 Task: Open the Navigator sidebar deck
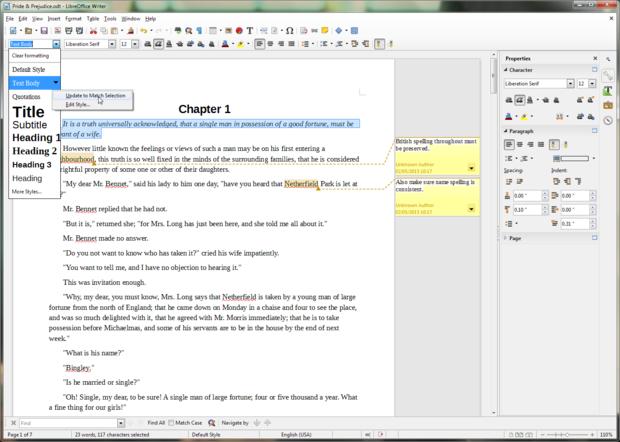coord(608,119)
